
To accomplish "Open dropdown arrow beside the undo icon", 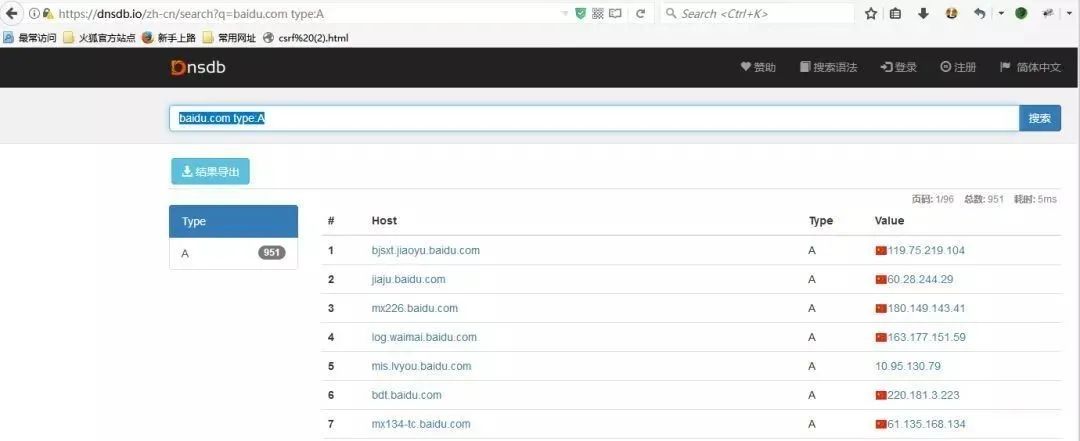I will (x=1001, y=13).
